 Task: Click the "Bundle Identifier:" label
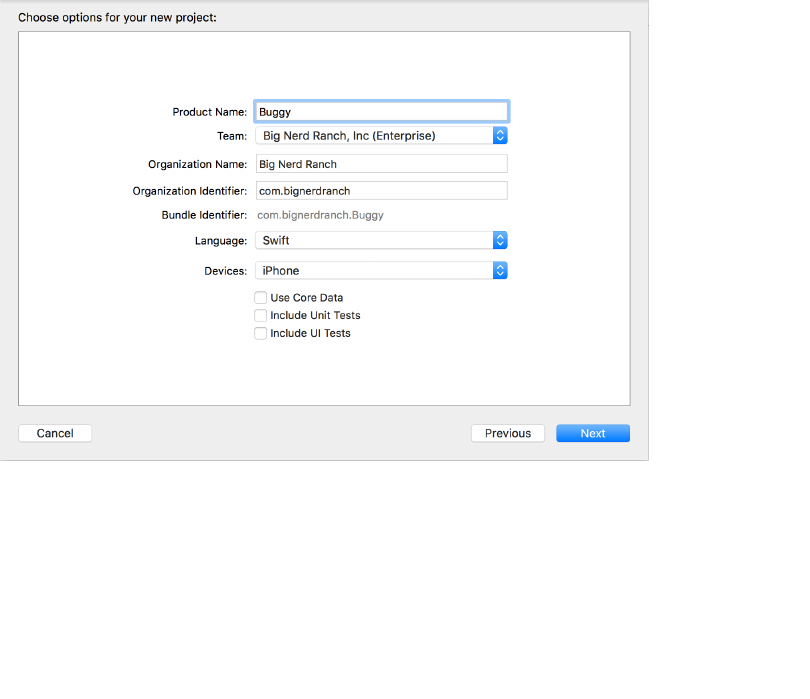coord(204,216)
